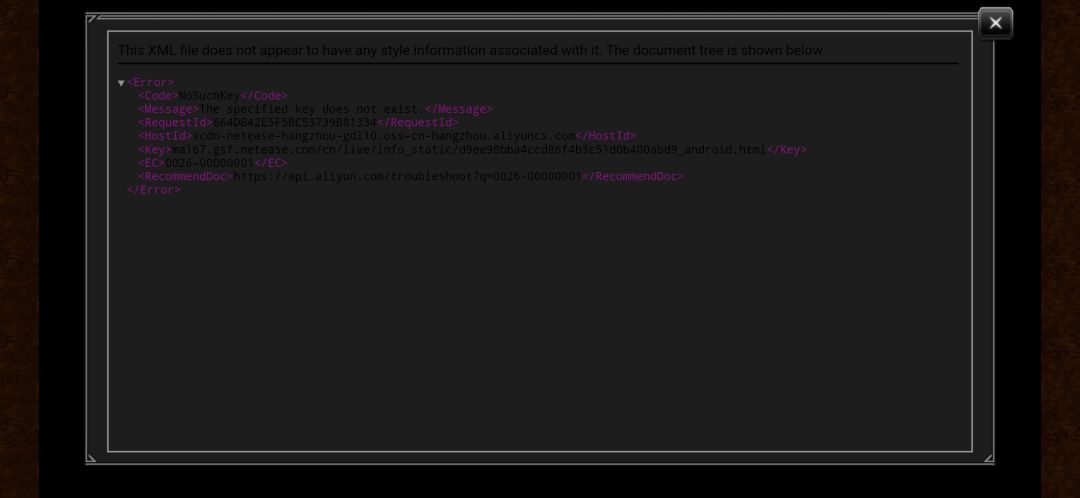Click the opening Error tag
Viewport: 1080px width, 498px height.
(x=150, y=83)
